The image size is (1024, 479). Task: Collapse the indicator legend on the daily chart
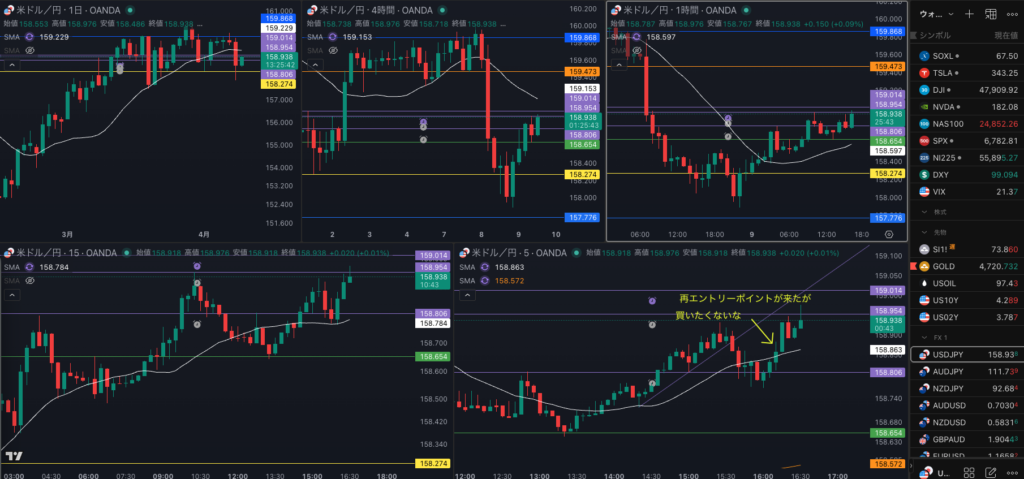click(x=11, y=63)
